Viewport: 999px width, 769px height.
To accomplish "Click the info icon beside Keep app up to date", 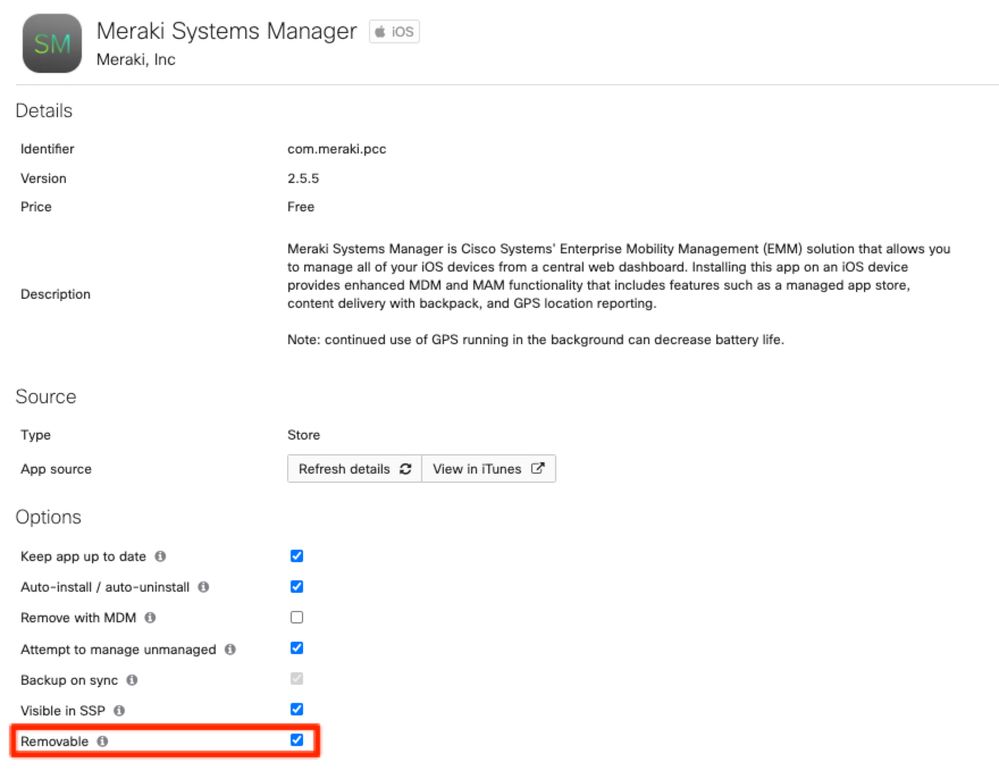I will click(160, 557).
